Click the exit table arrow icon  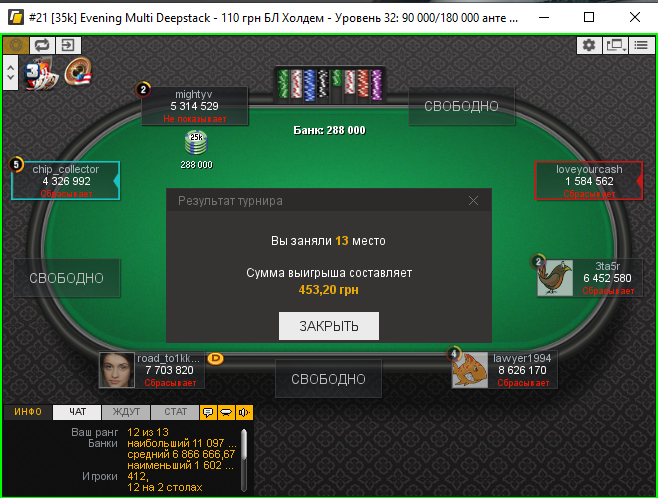point(68,45)
